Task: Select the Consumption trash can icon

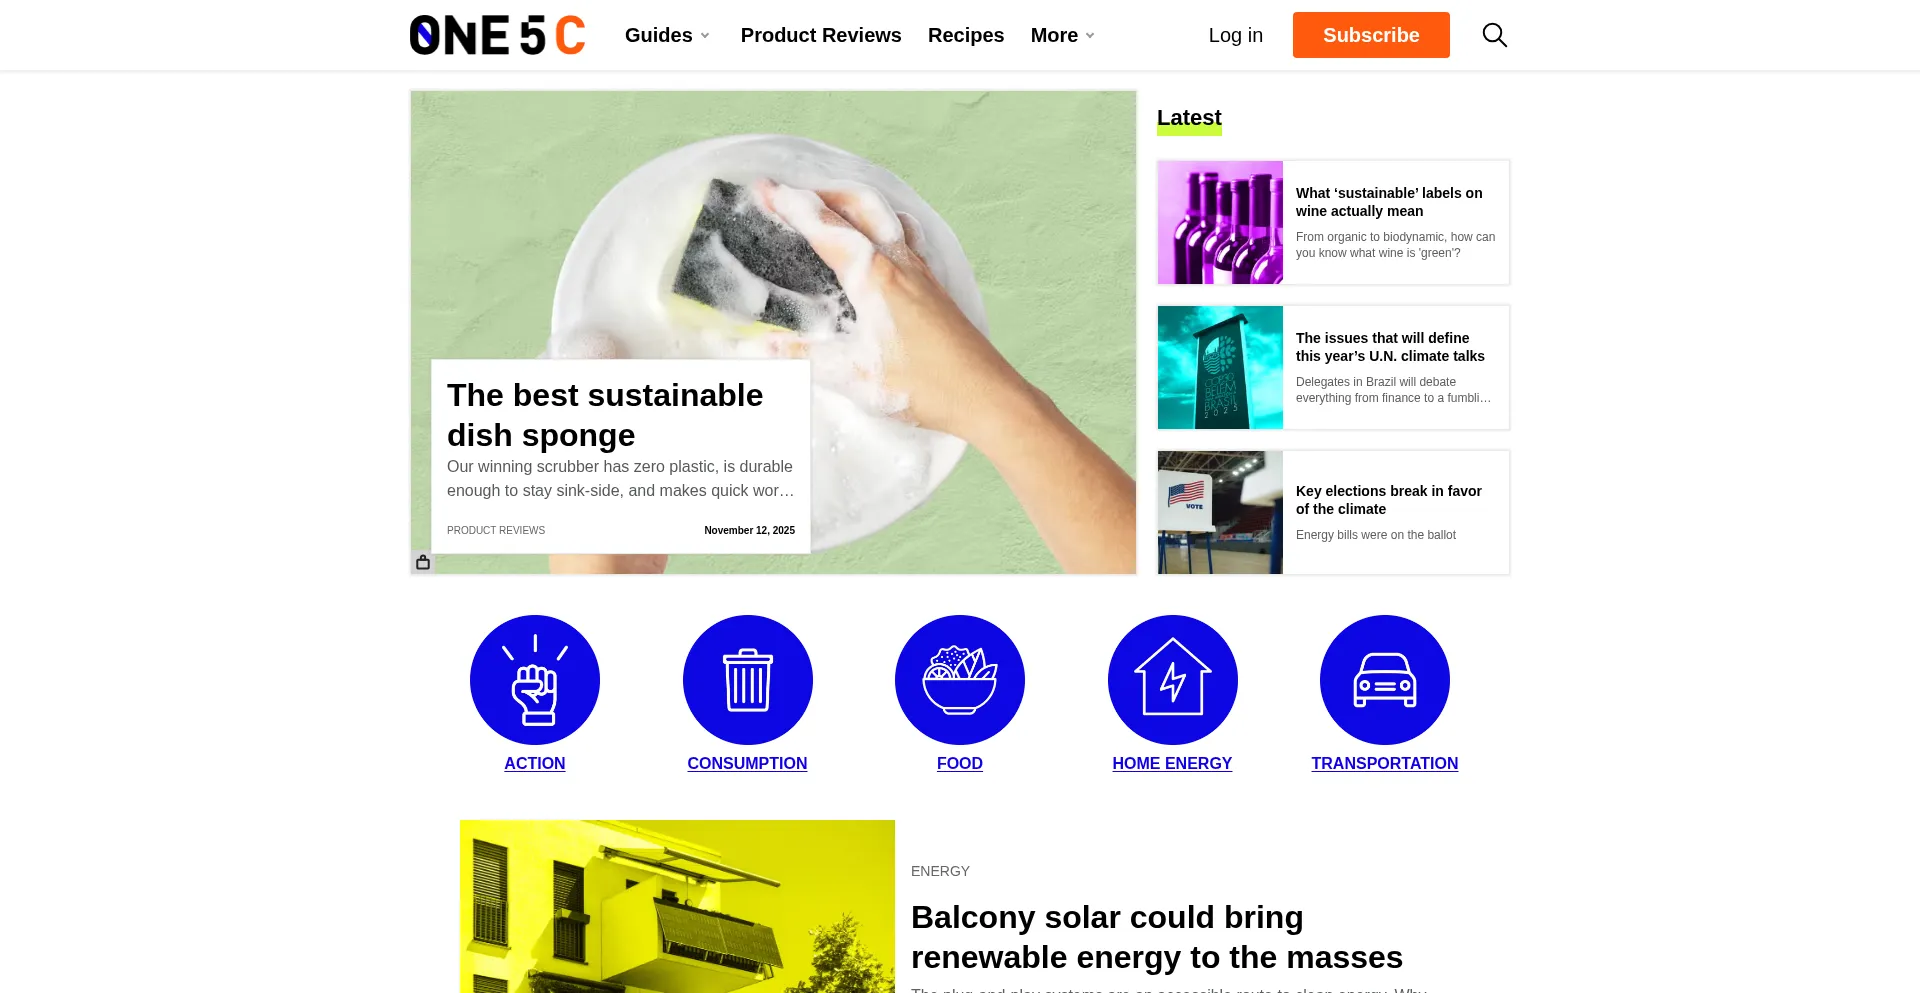Action: [x=748, y=680]
